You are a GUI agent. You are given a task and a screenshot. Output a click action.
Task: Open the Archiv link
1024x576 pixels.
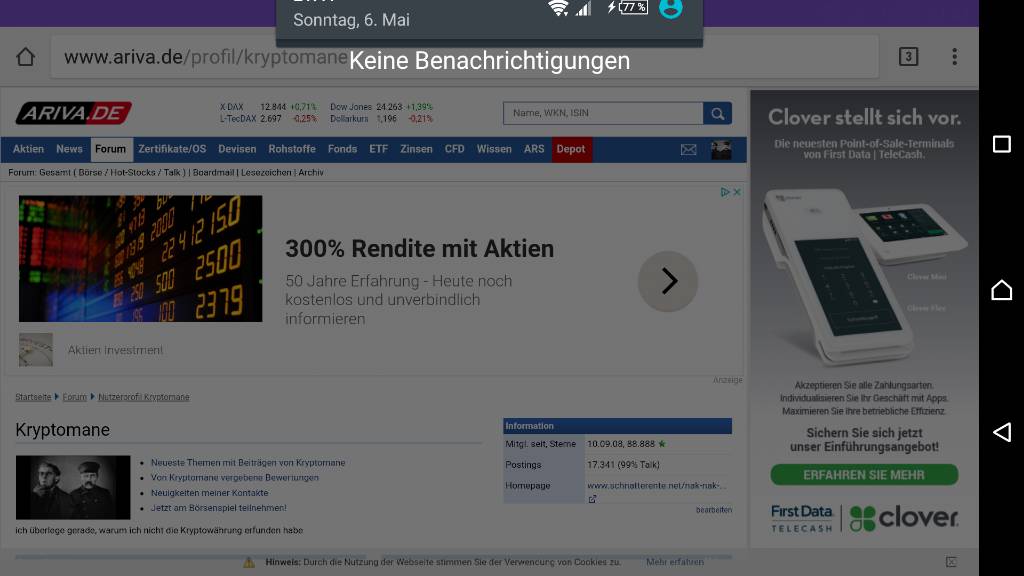(311, 172)
